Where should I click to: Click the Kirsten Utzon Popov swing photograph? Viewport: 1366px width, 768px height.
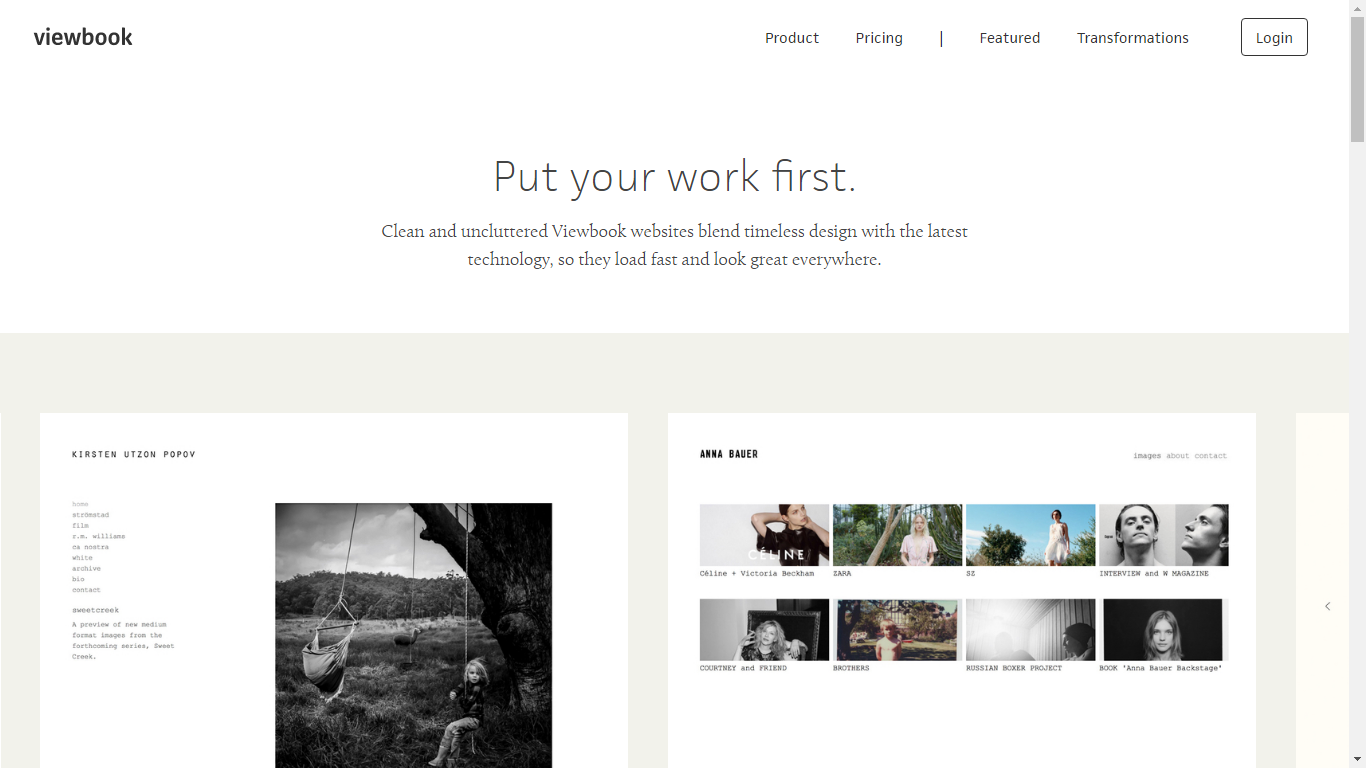tap(413, 635)
